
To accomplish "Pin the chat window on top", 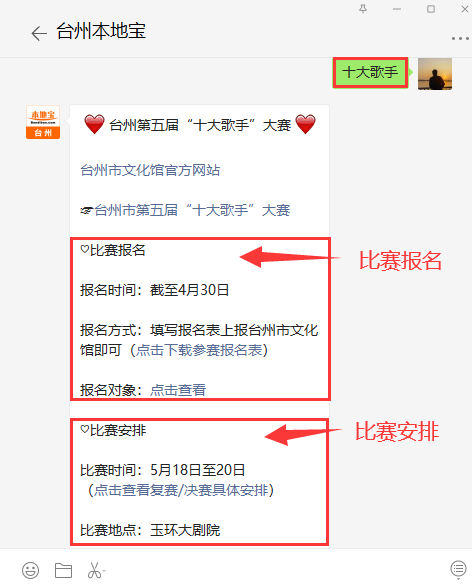I will [x=363, y=9].
